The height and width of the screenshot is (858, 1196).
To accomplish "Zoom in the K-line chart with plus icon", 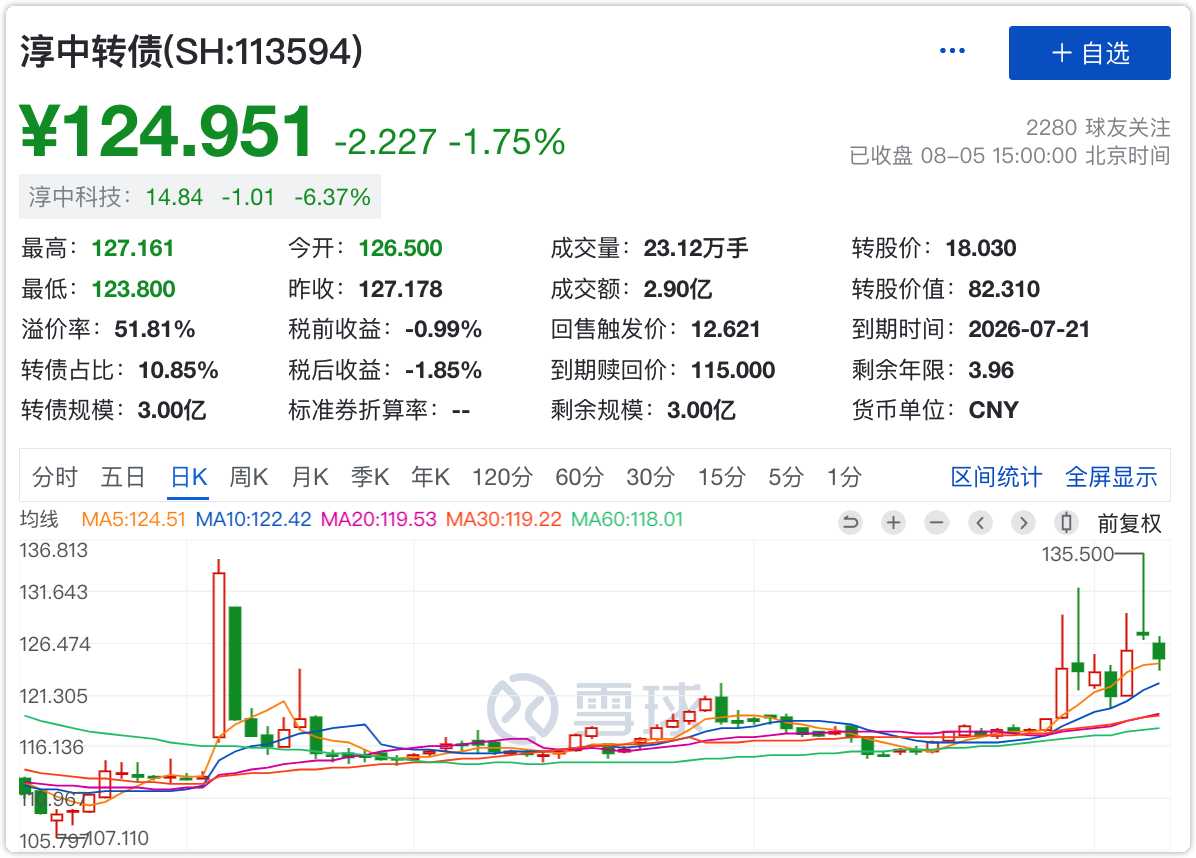I will [893, 522].
